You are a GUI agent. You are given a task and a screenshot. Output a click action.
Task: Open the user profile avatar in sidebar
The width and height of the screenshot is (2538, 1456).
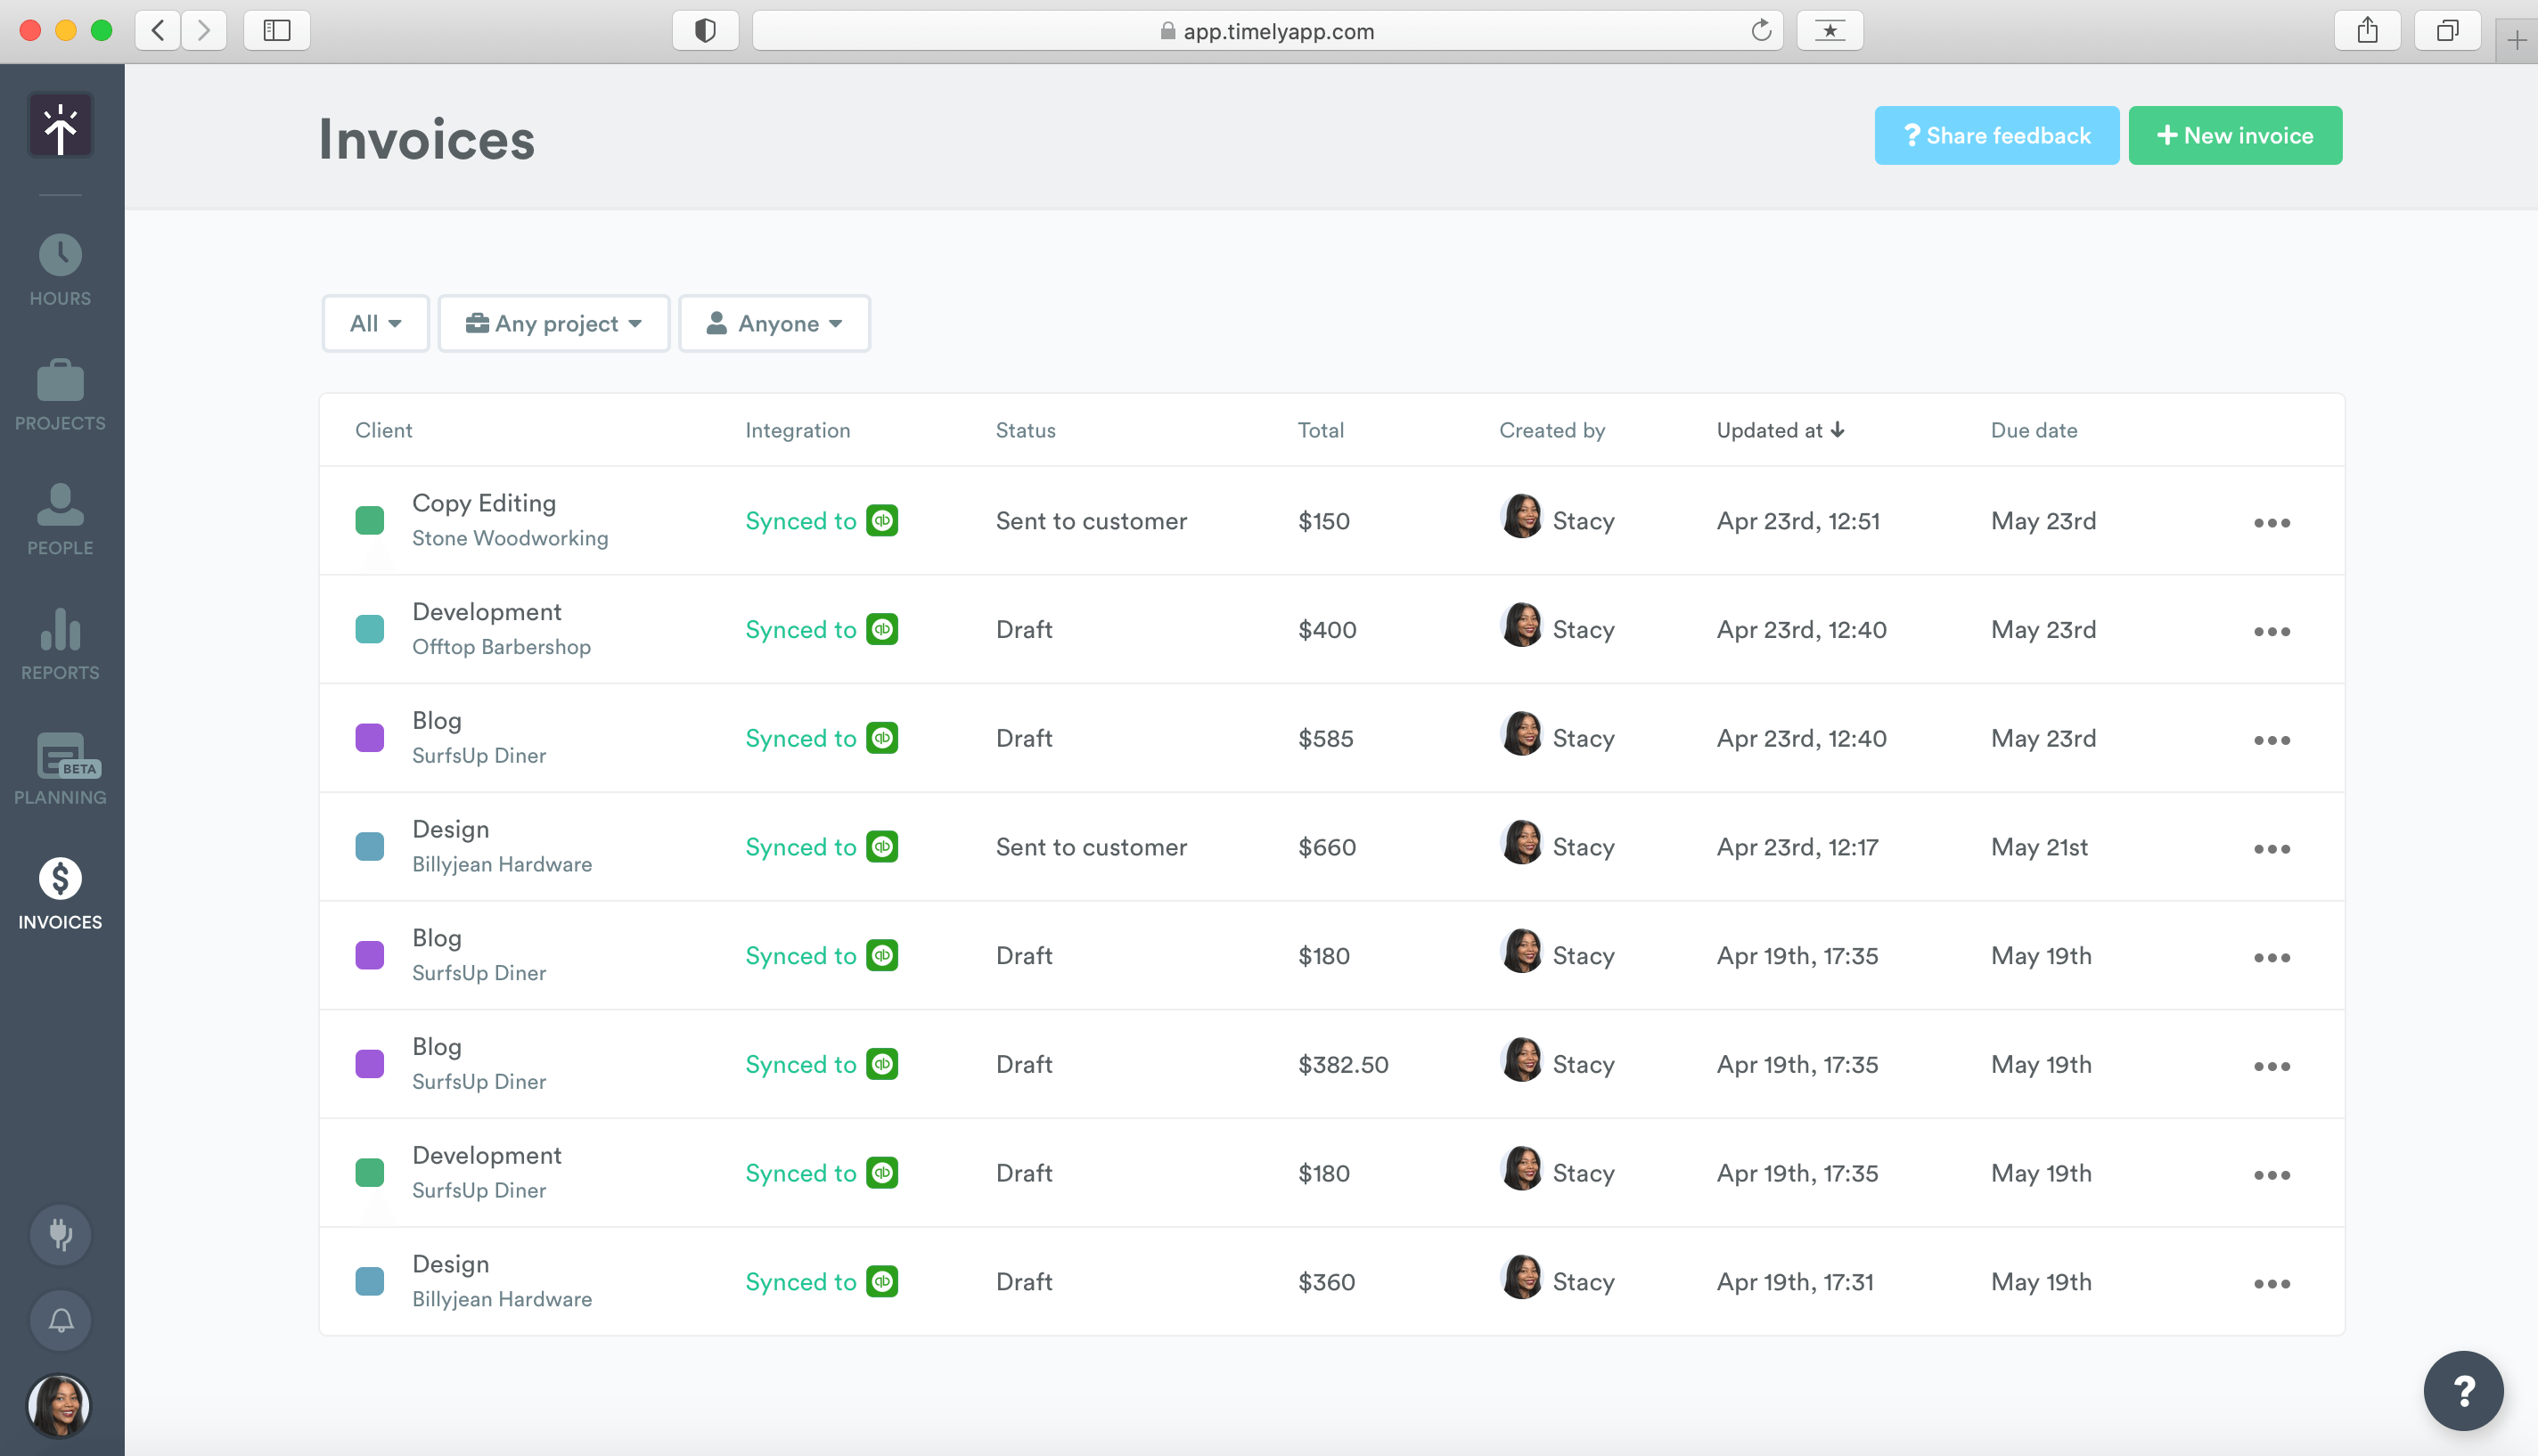tap(60, 1405)
